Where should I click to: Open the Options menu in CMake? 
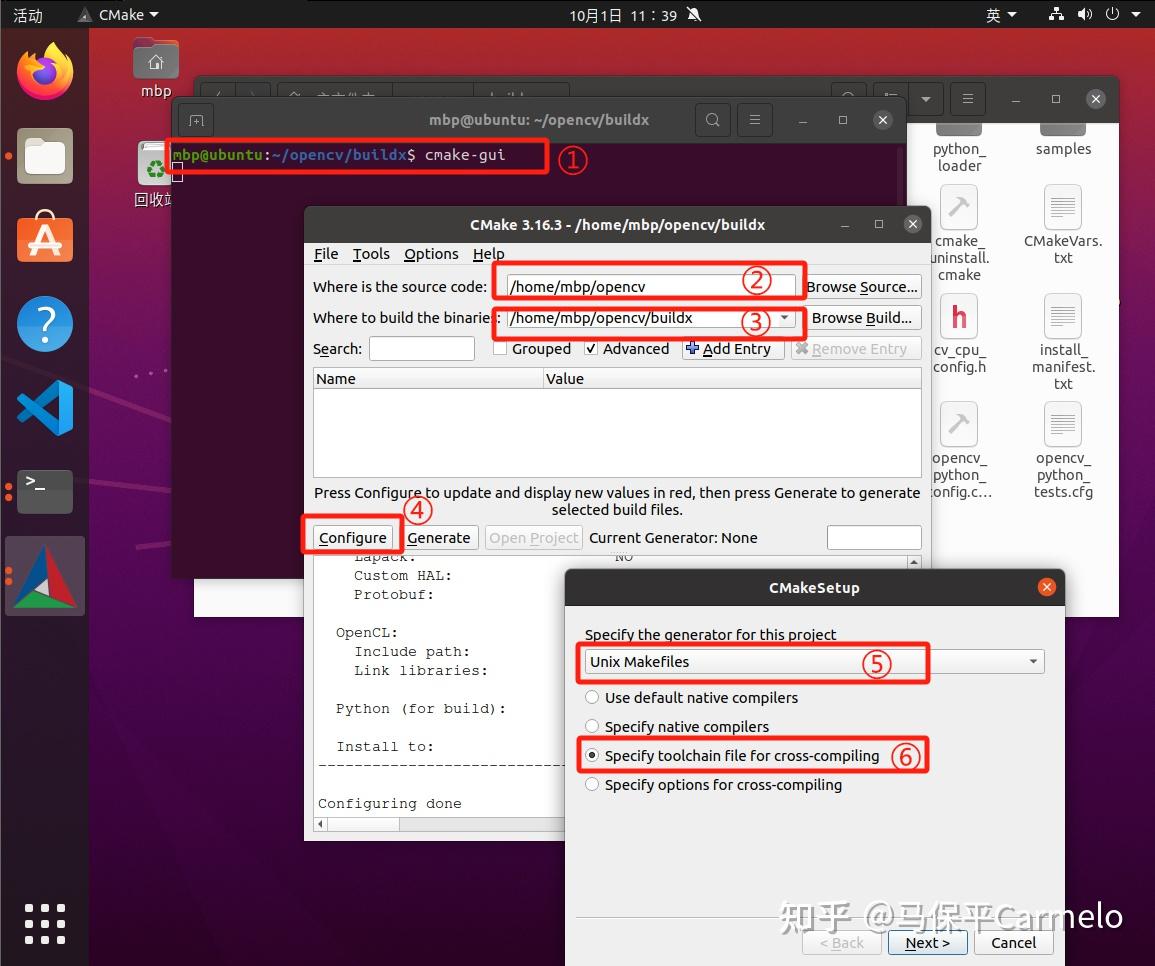point(430,253)
